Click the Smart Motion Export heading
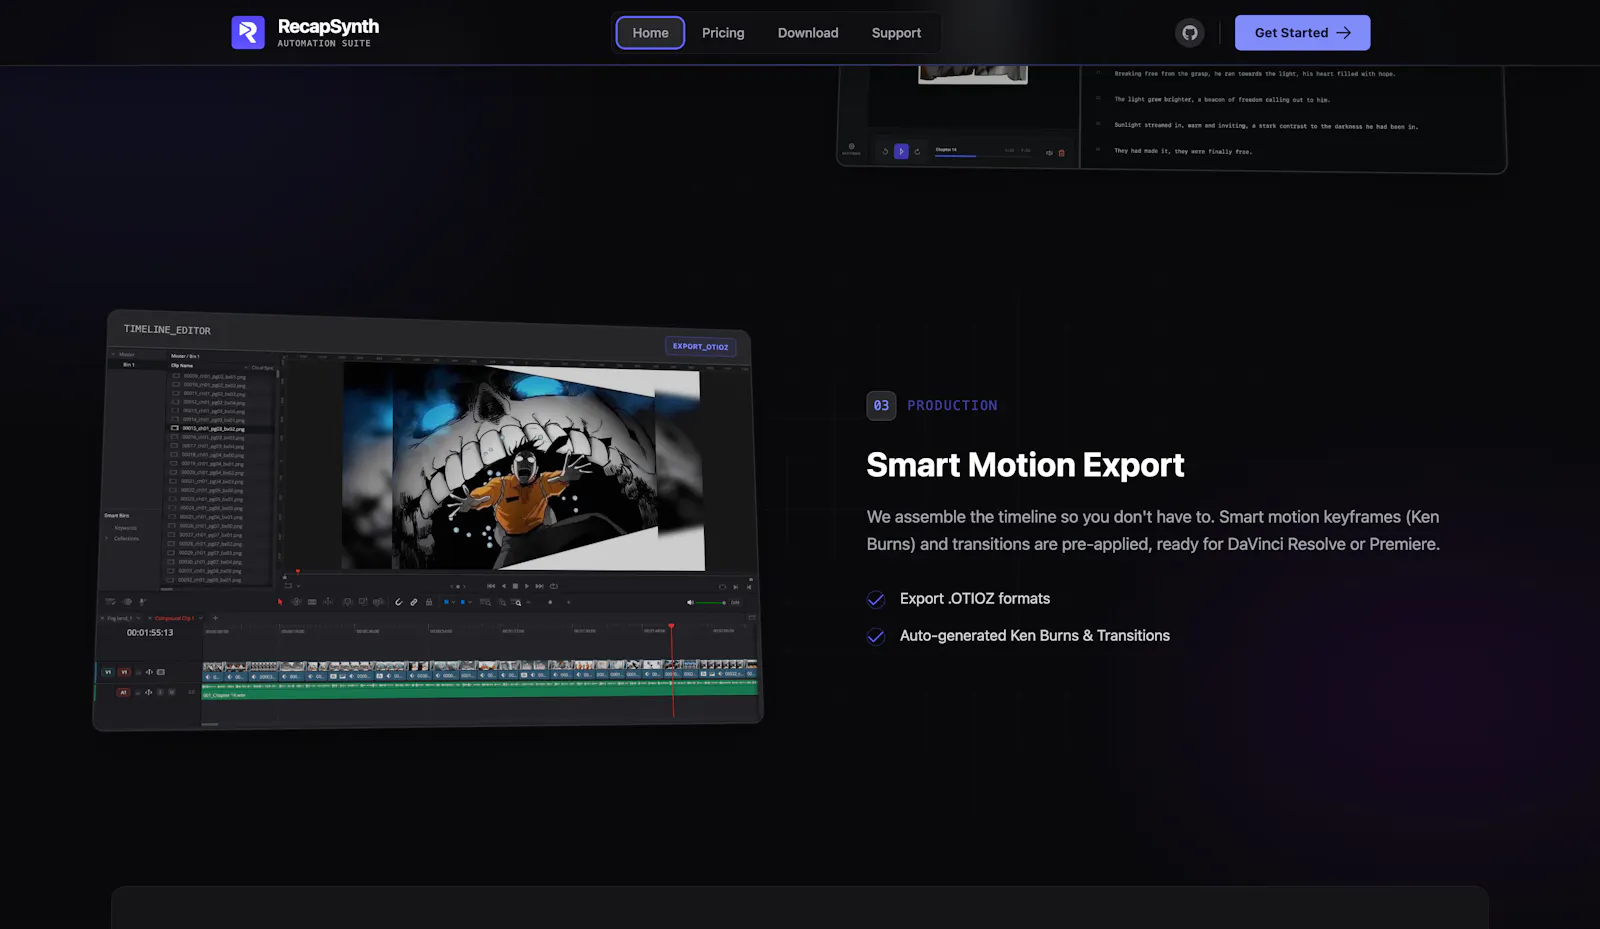This screenshot has width=1600, height=929. pyautogui.click(x=1025, y=465)
